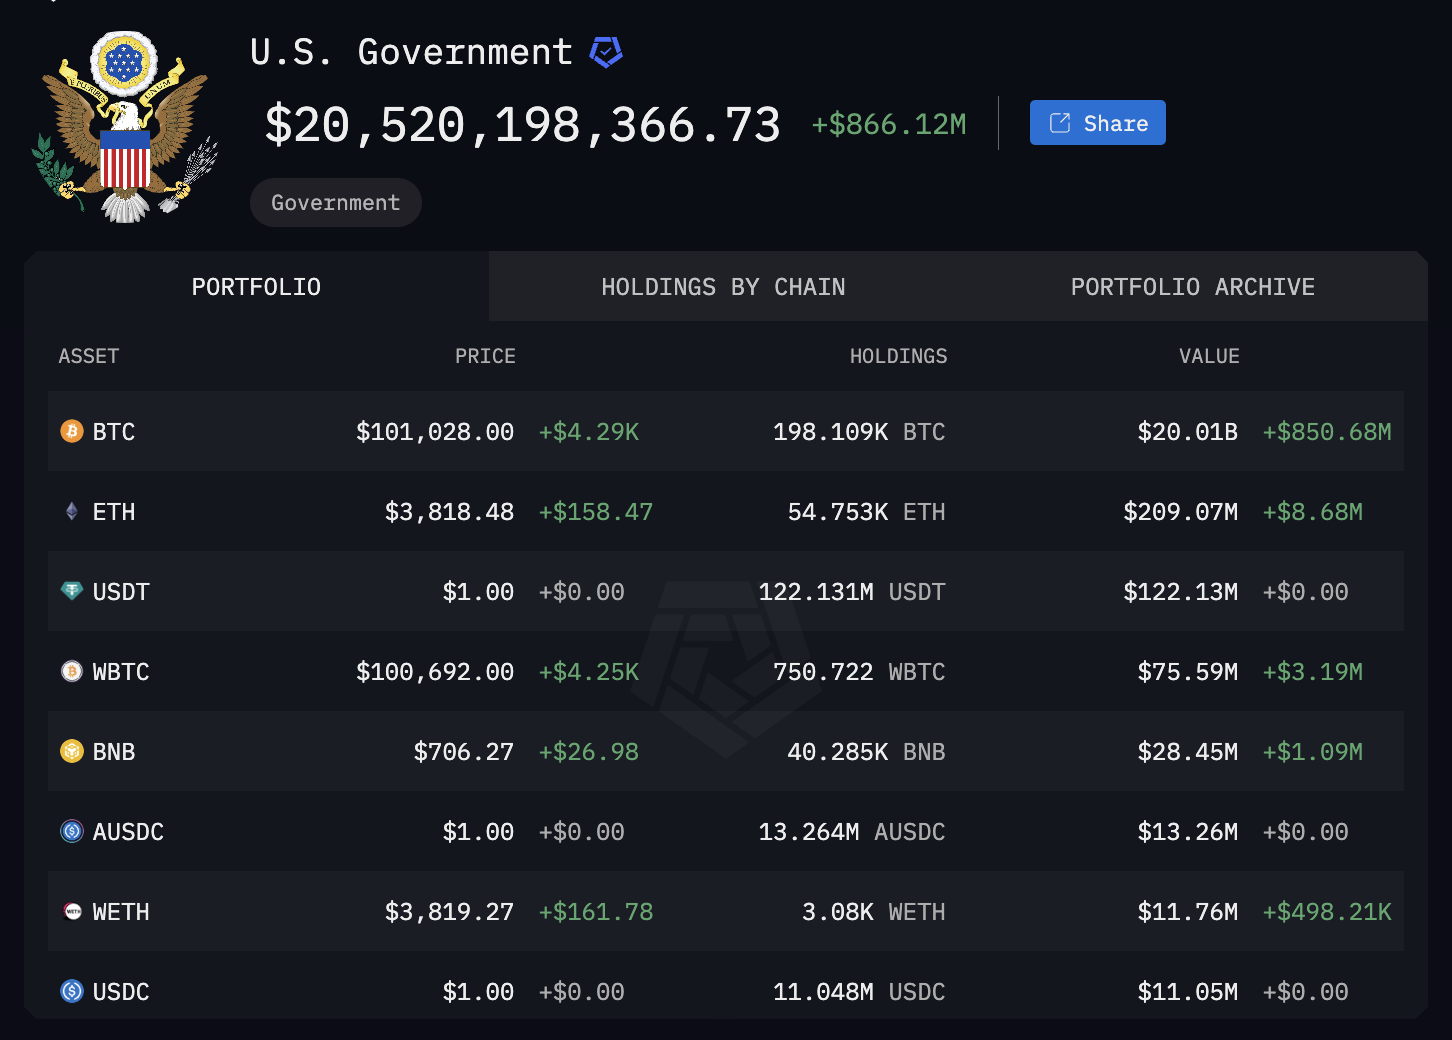The width and height of the screenshot is (1452, 1040).
Task: Click the WBTC token icon
Action: 72,671
